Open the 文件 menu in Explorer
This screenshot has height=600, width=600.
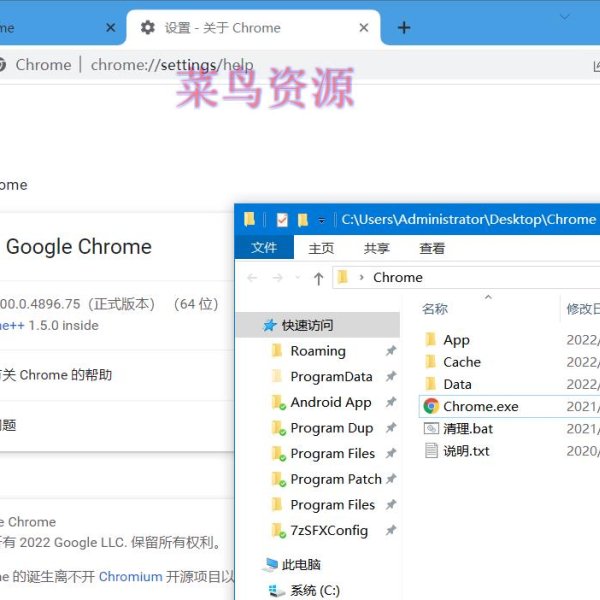pos(264,248)
